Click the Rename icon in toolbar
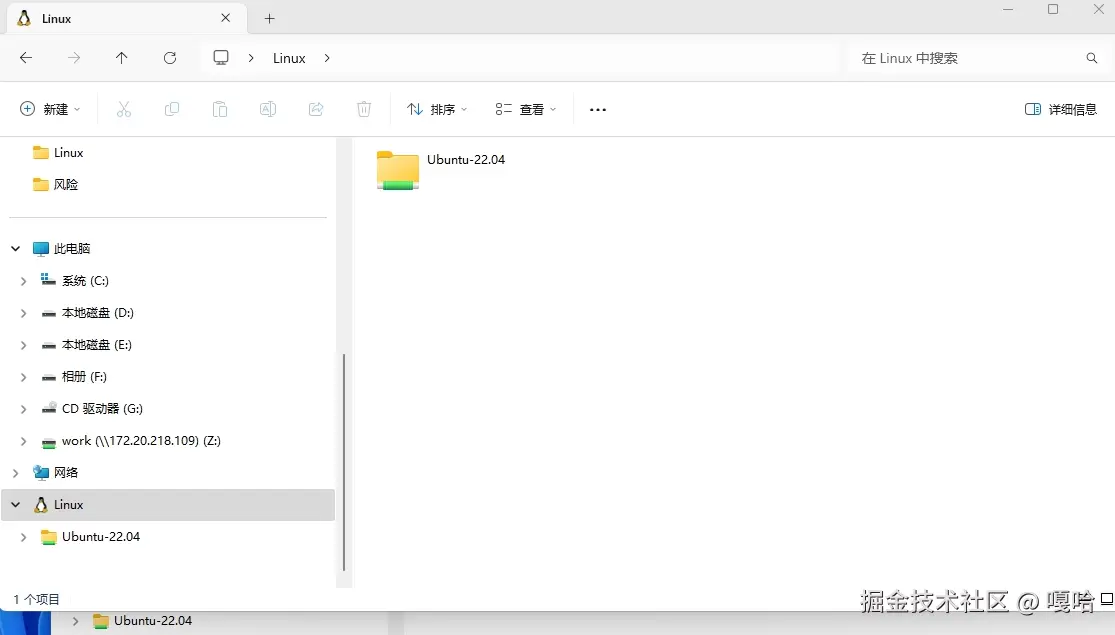Screen dimensions: 1115x635 pyautogui.click(x=268, y=109)
